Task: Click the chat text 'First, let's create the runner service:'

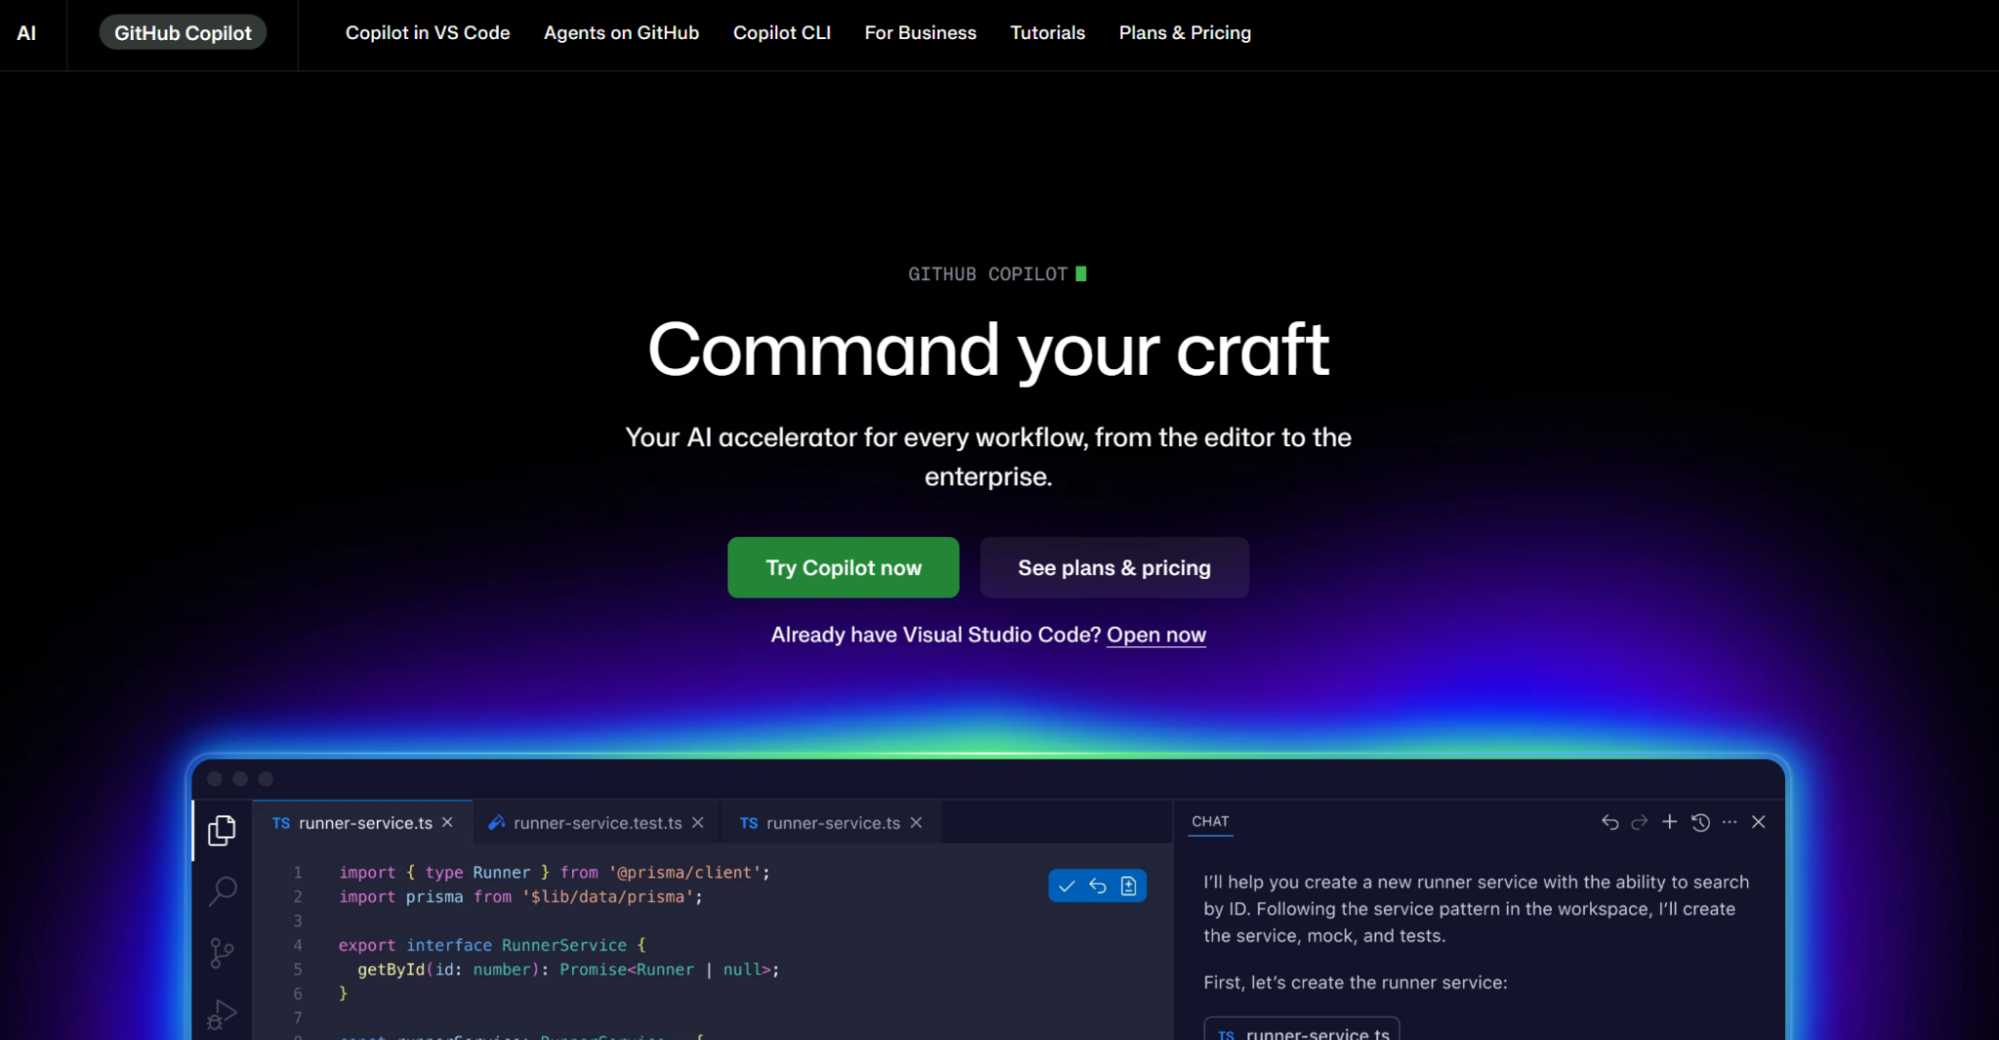Action: (x=1355, y=983)
